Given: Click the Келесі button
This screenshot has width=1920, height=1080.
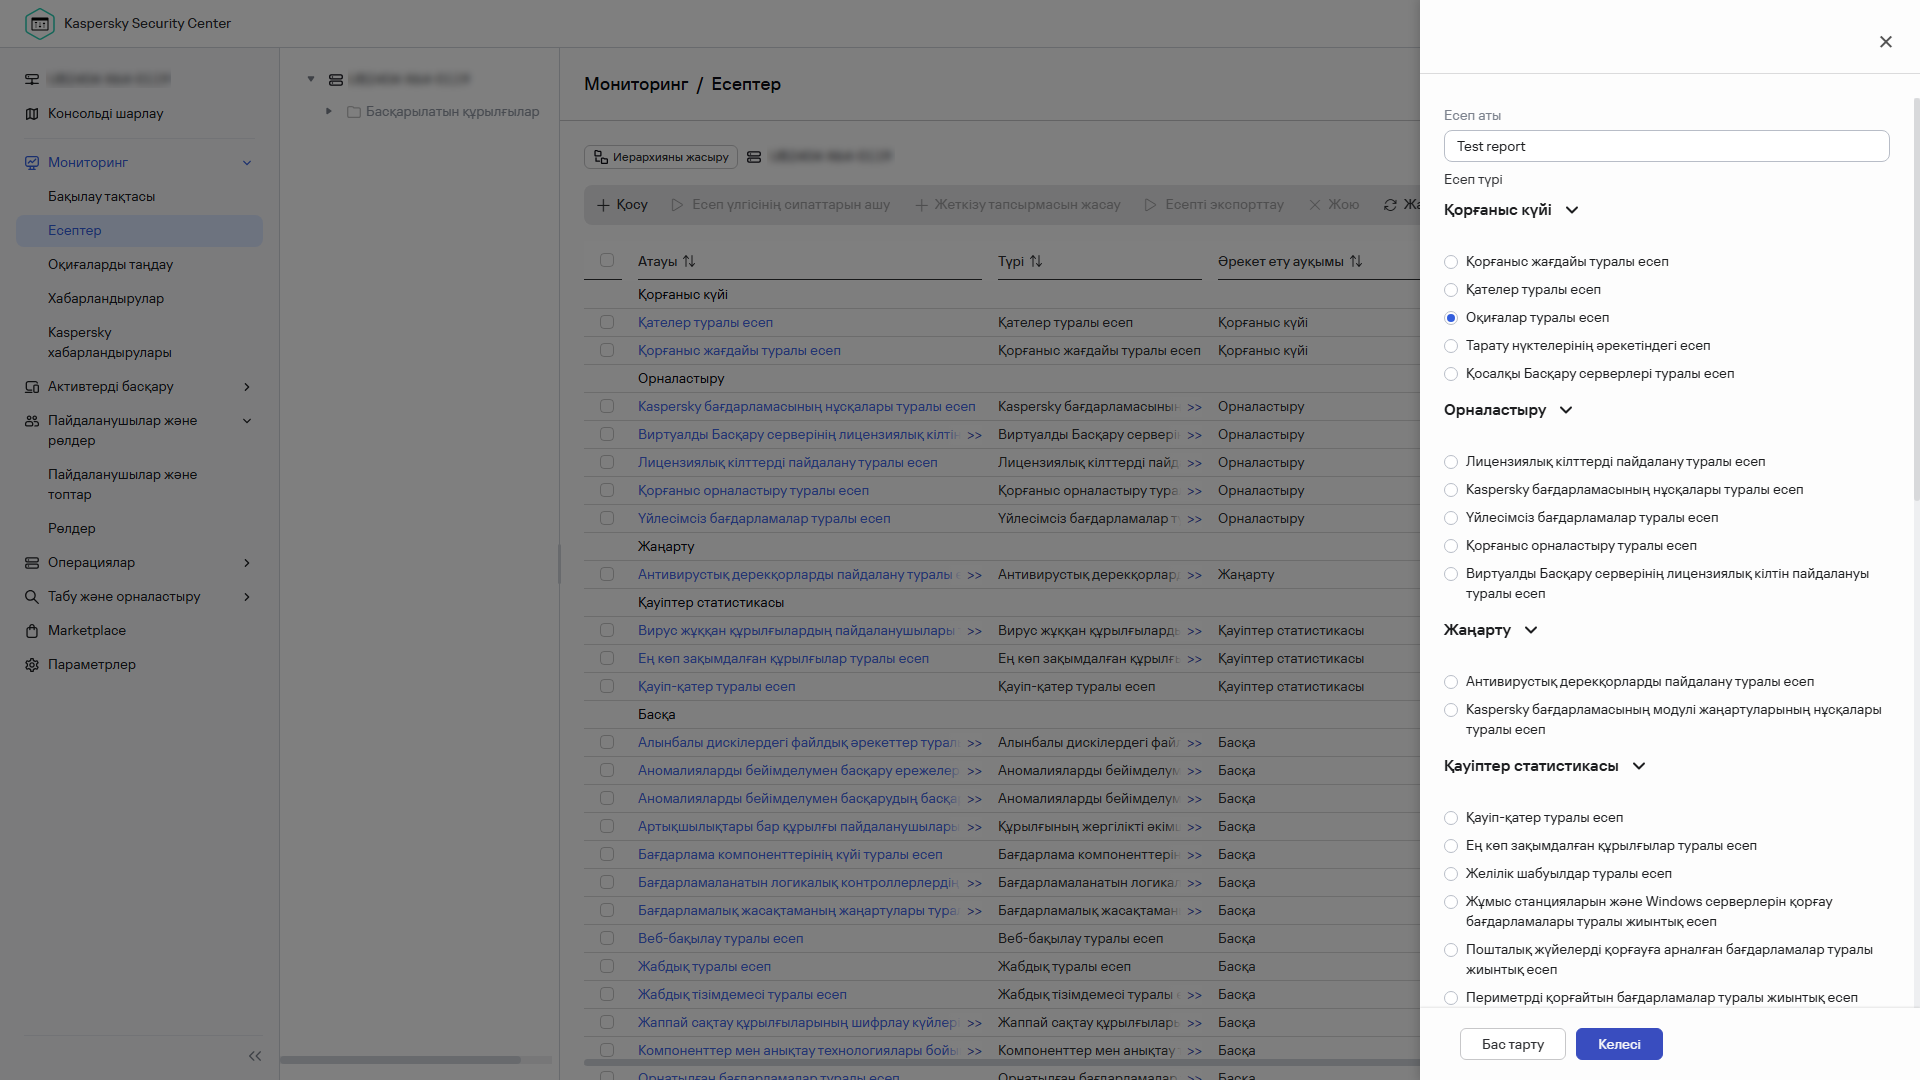Looking at the screenshot, I should click(x=1619, y=1044).
